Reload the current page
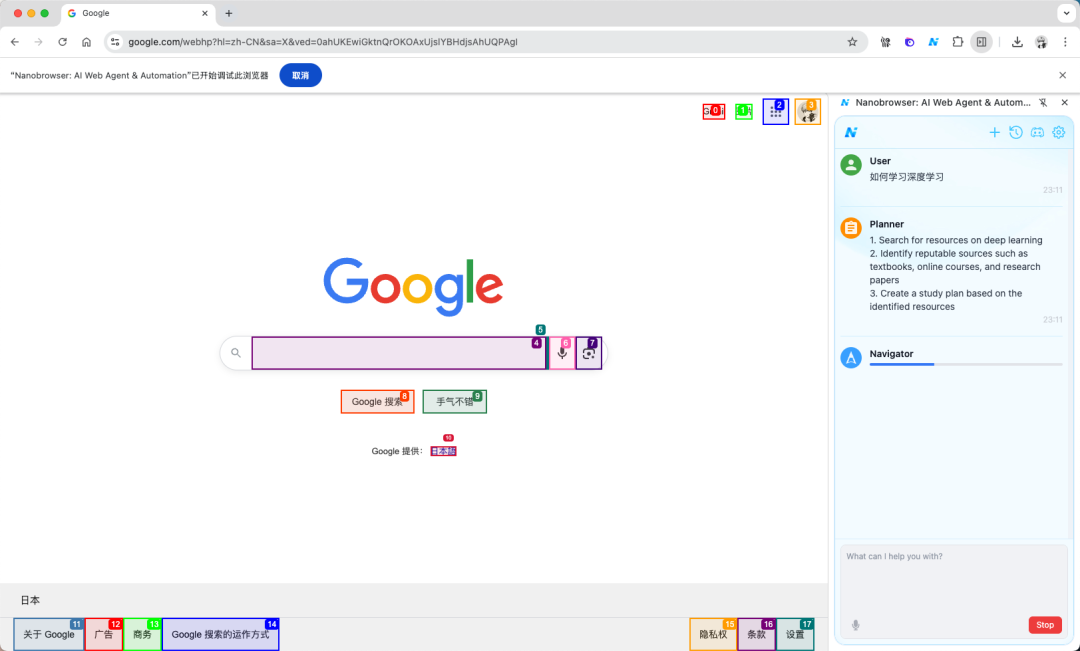This screenshot has width=1080, height=651. click(63, 42)
